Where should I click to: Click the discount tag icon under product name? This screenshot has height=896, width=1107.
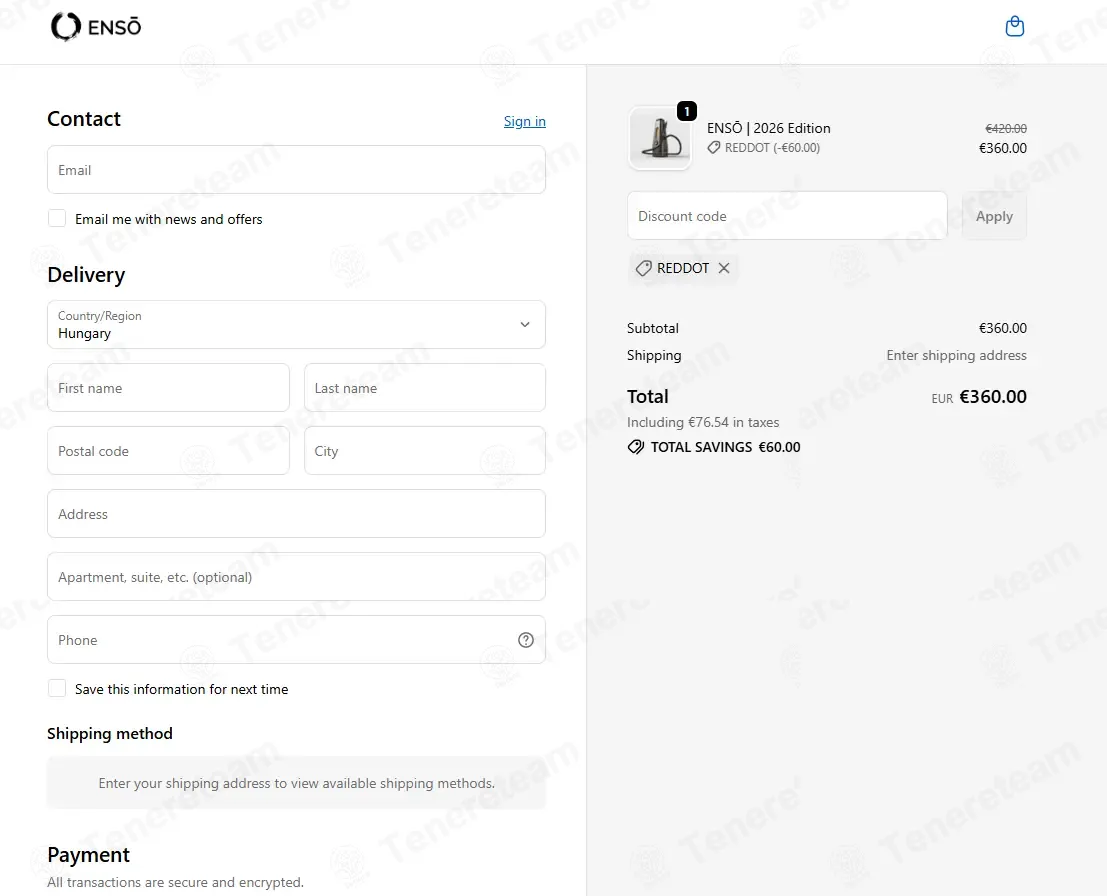click(x=714, y=148)
